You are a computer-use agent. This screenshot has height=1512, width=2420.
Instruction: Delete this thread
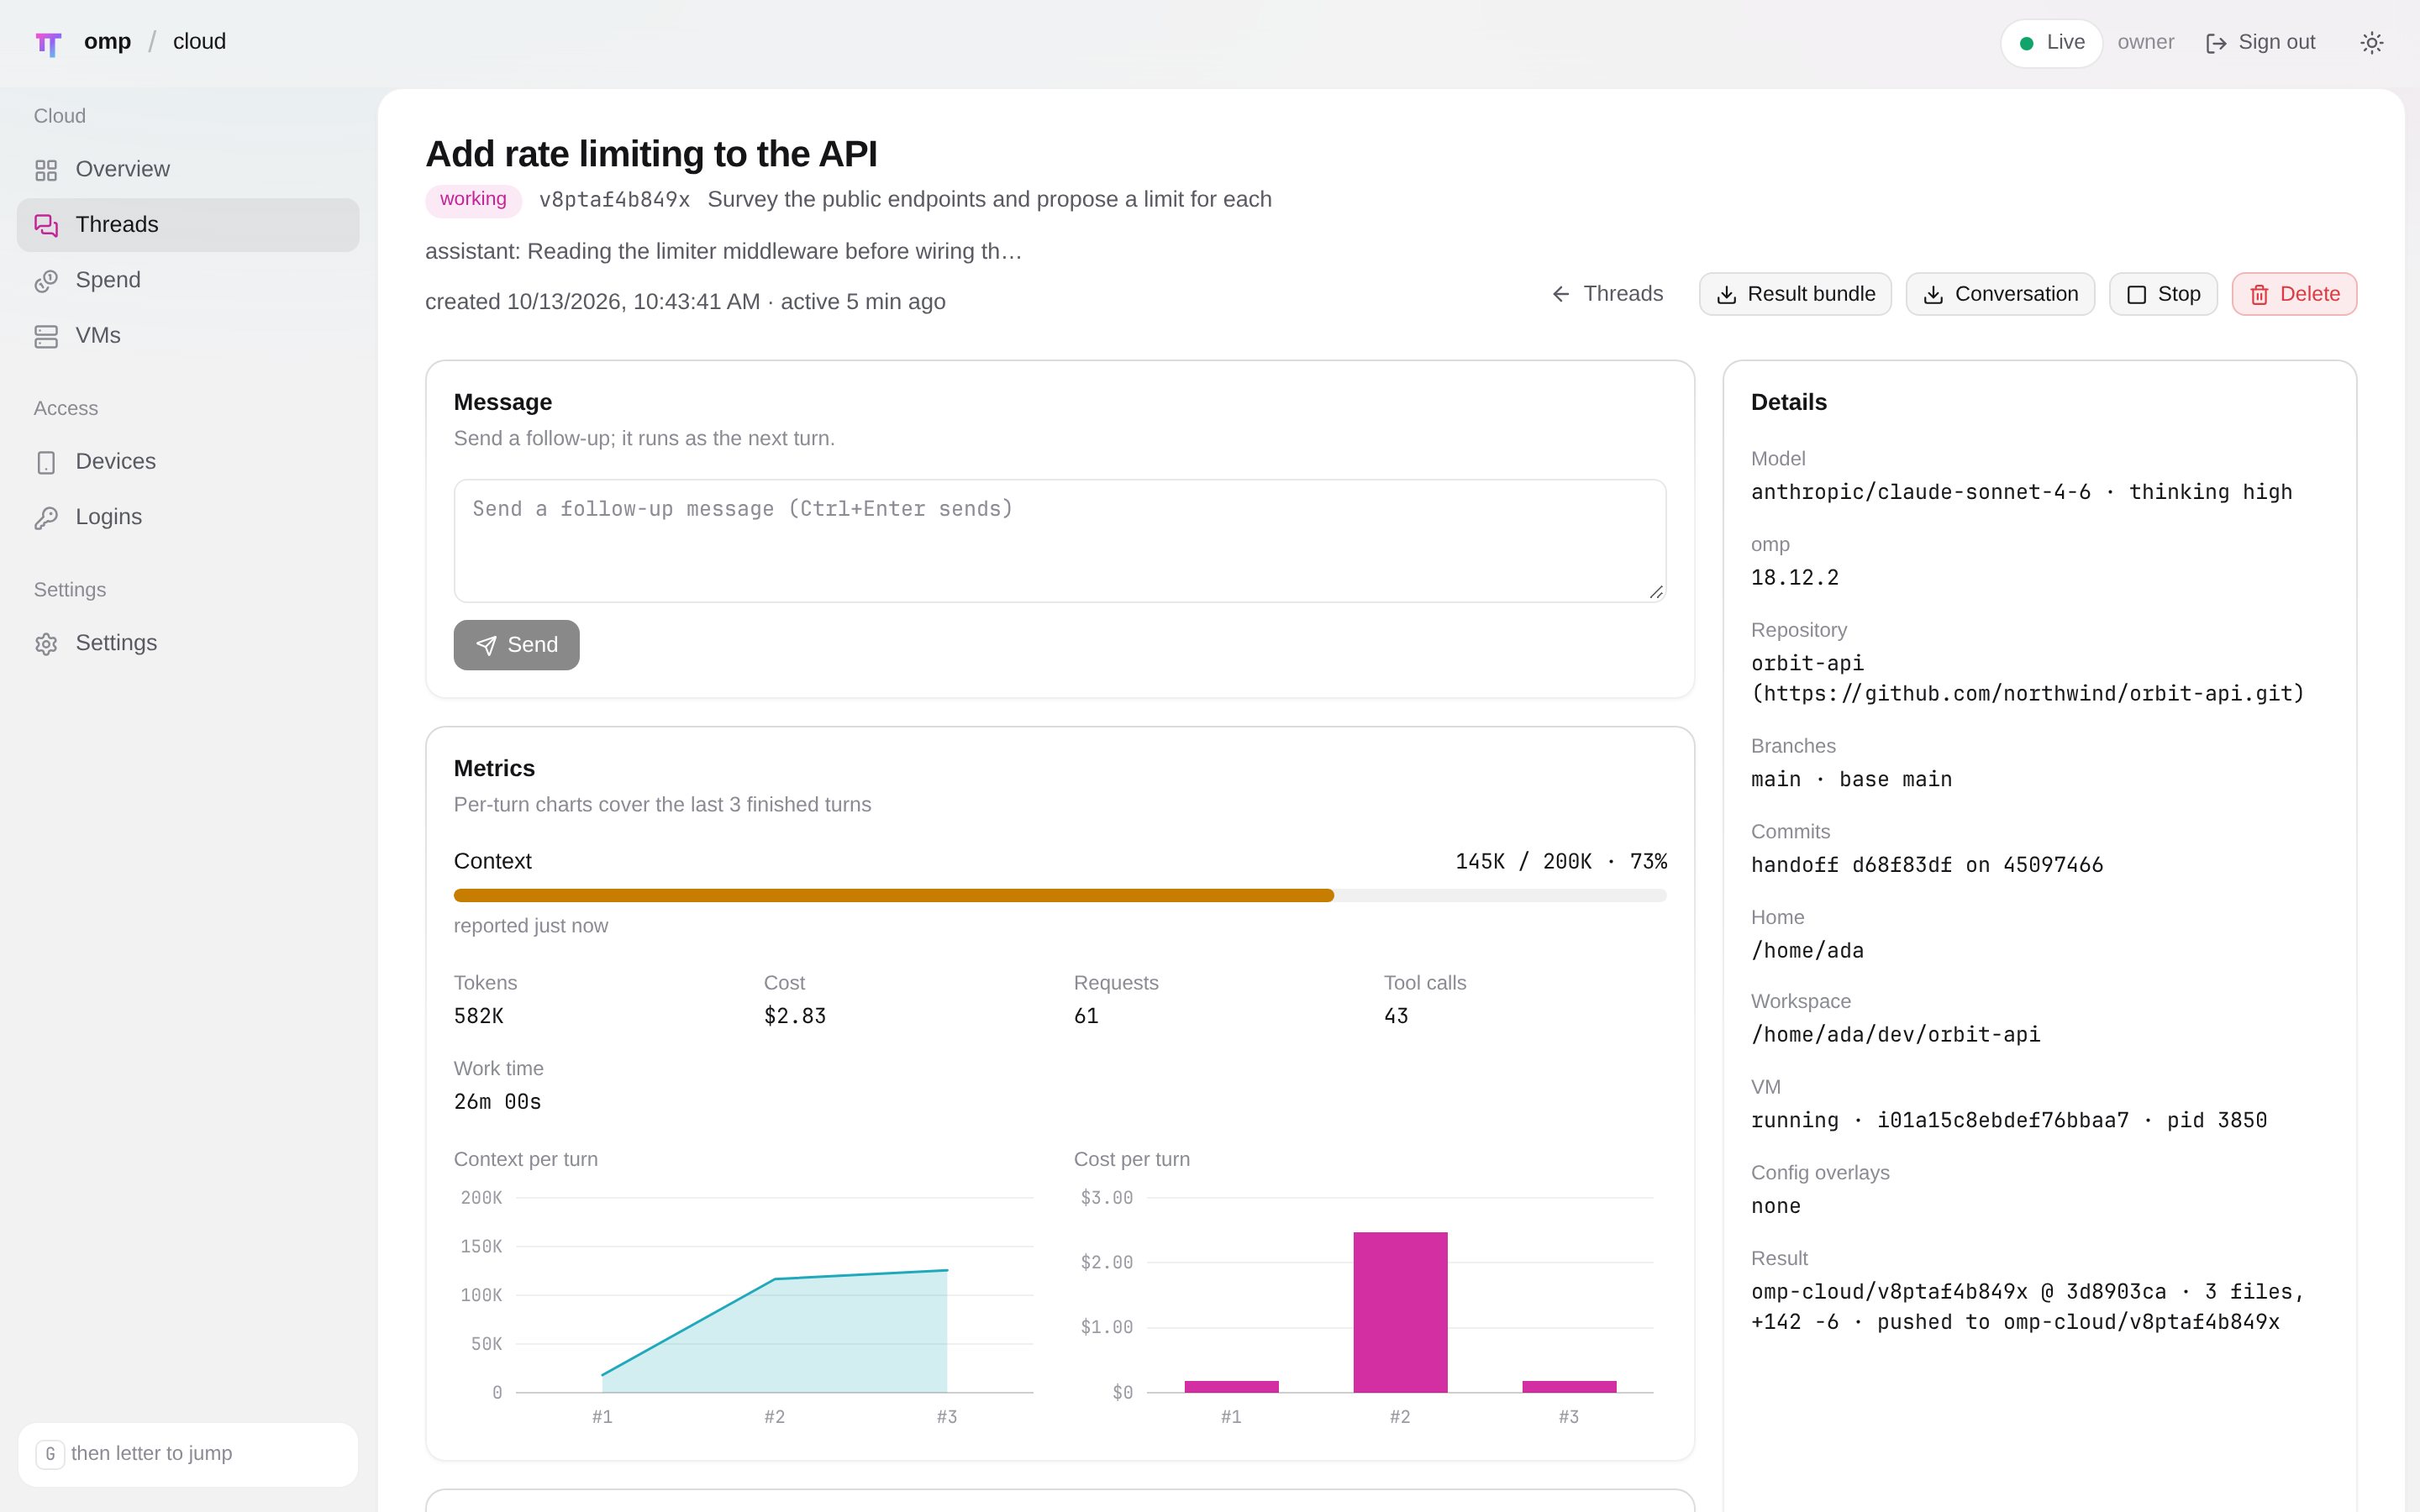[2294, 294]
